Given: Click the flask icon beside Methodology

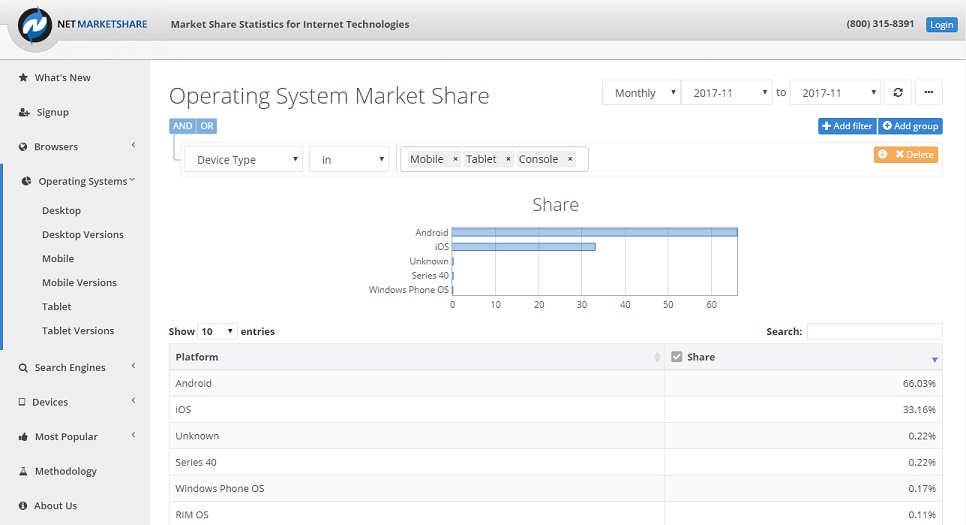Looking at the screenshot, I should click(23, 471).
